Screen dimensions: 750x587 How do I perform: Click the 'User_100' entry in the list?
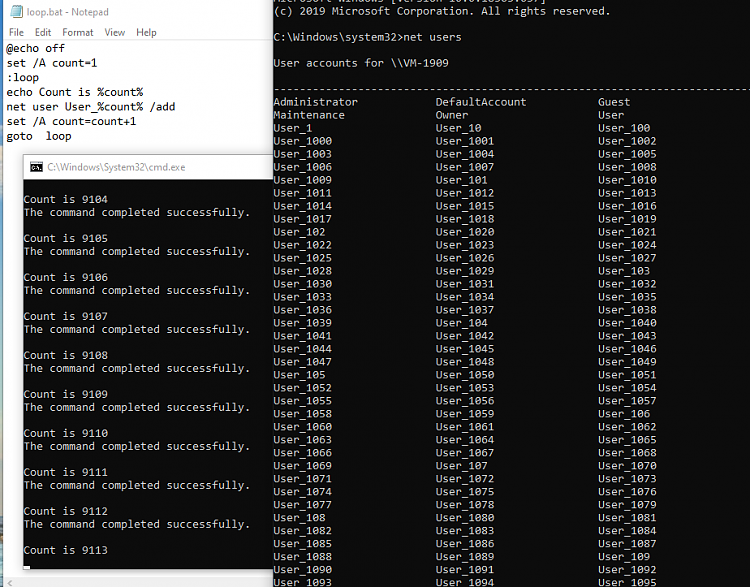point(624,128)
